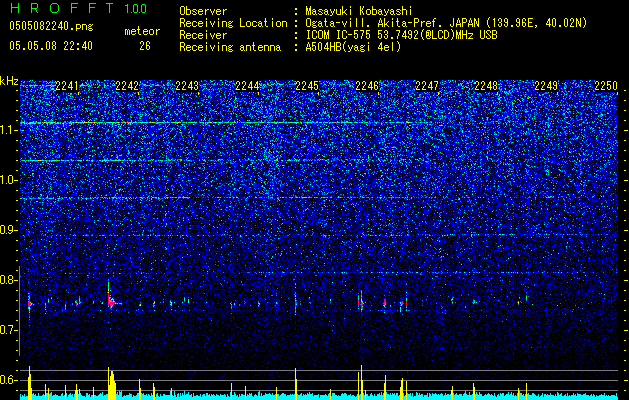The width and height of the screenshot is (629, 400).
Task: Click time marker 2248
Action: pyautogui.click(x=486, y=86)
